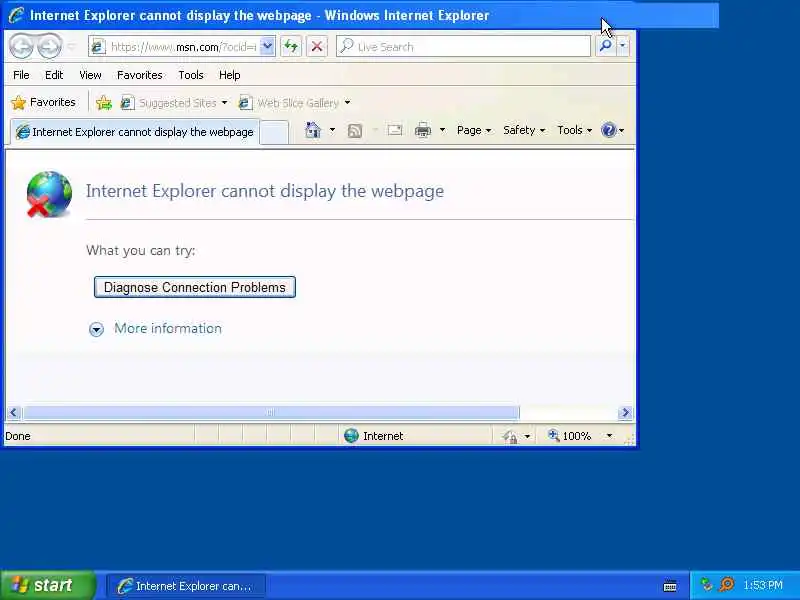This screenshot has width=800, height=600.
Task: Click the Done status bar text
Action: (18, 436)
